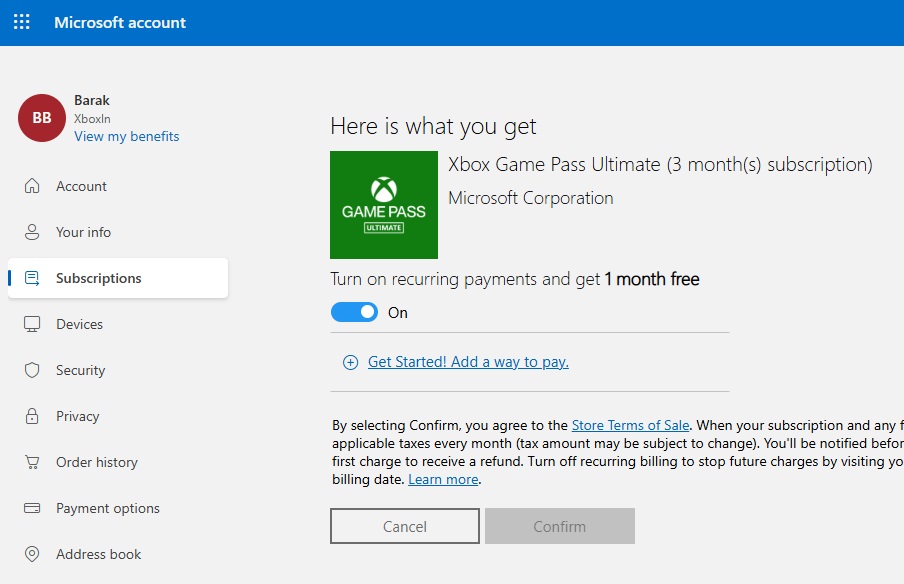
Task: Click the Account home icon in sidebar
Action: (x=32, y=186)
